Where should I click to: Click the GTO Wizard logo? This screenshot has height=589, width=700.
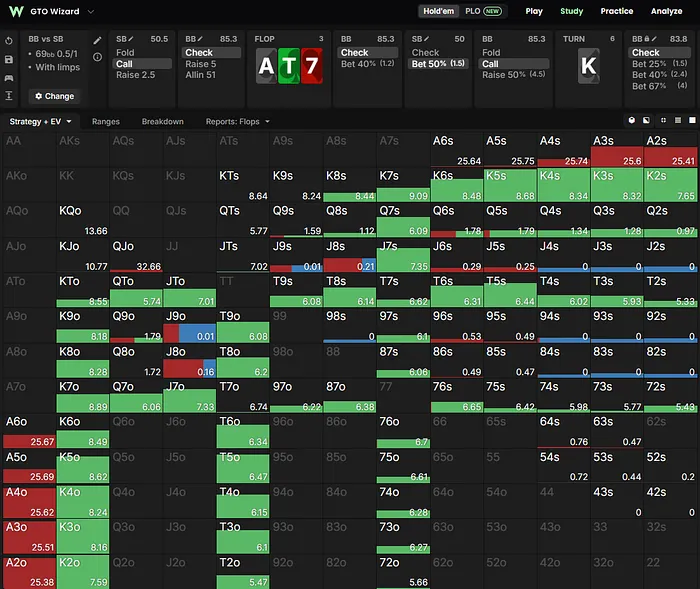click(x=17, y=11)
